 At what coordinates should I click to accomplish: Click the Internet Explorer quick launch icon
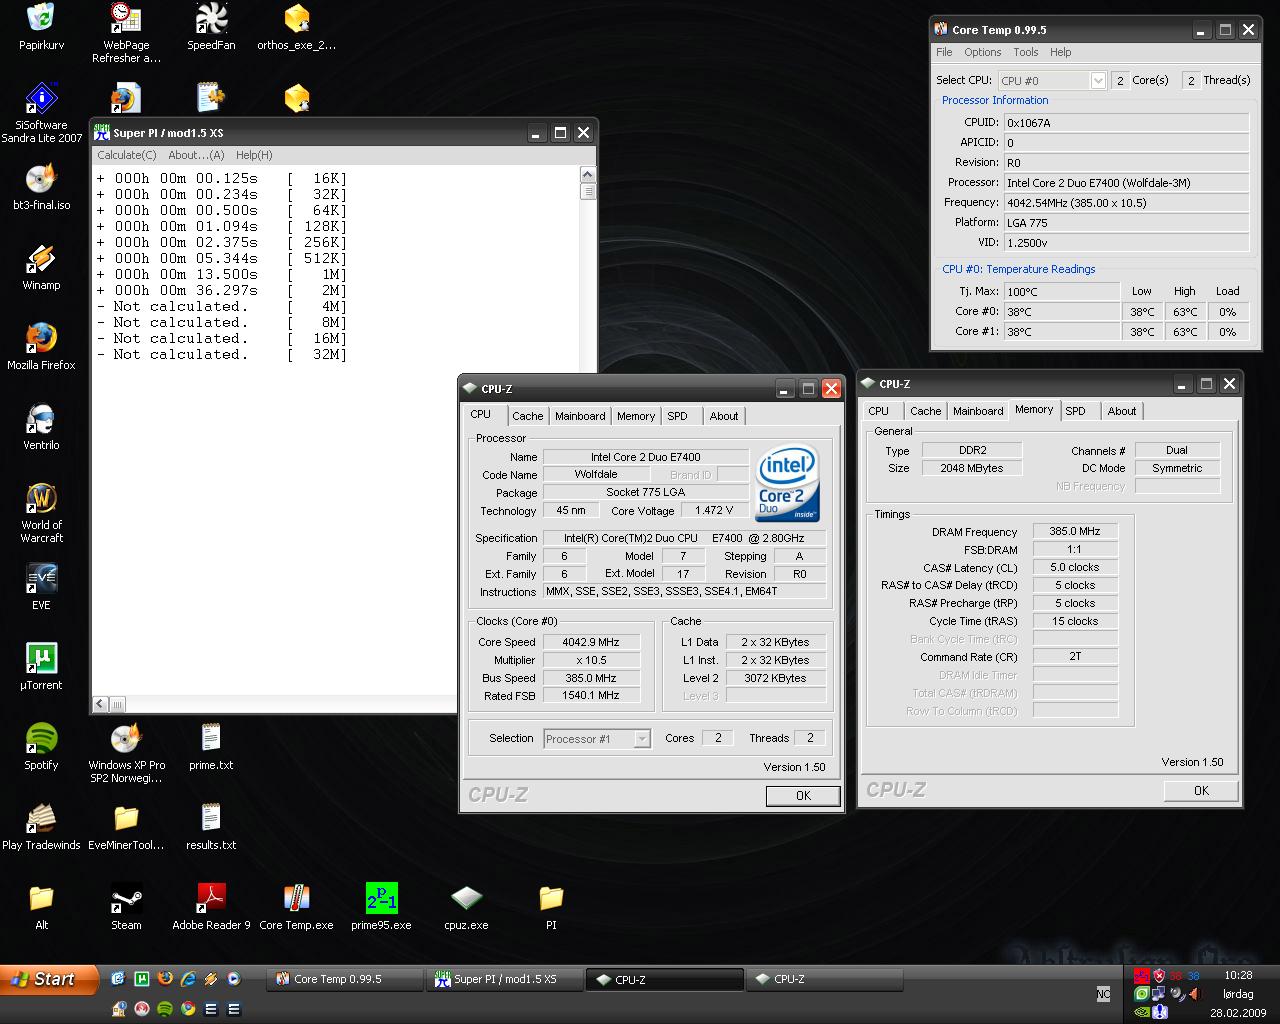tap(188, 979)
